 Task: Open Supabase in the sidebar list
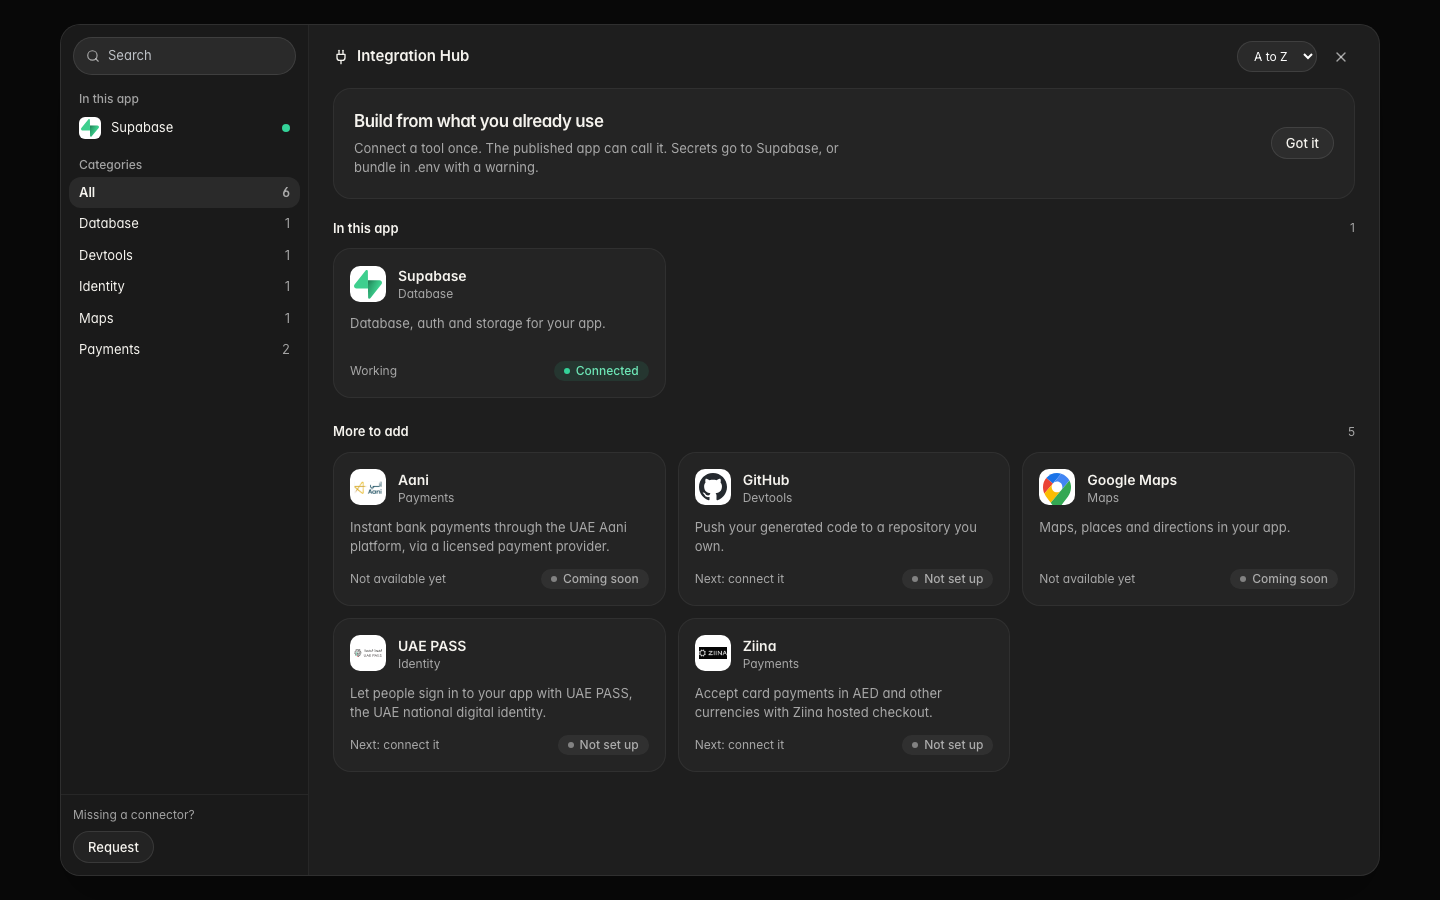click(x=184, y=128)
